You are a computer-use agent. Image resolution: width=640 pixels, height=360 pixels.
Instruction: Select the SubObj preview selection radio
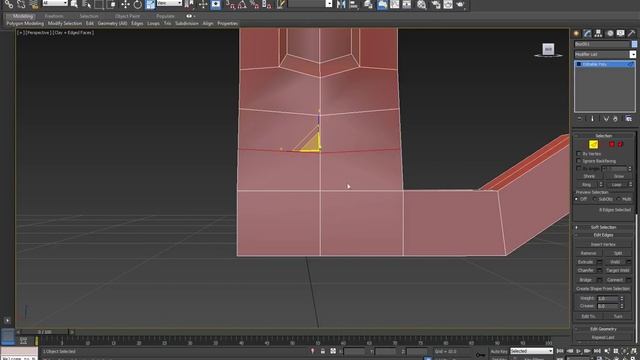594,199
